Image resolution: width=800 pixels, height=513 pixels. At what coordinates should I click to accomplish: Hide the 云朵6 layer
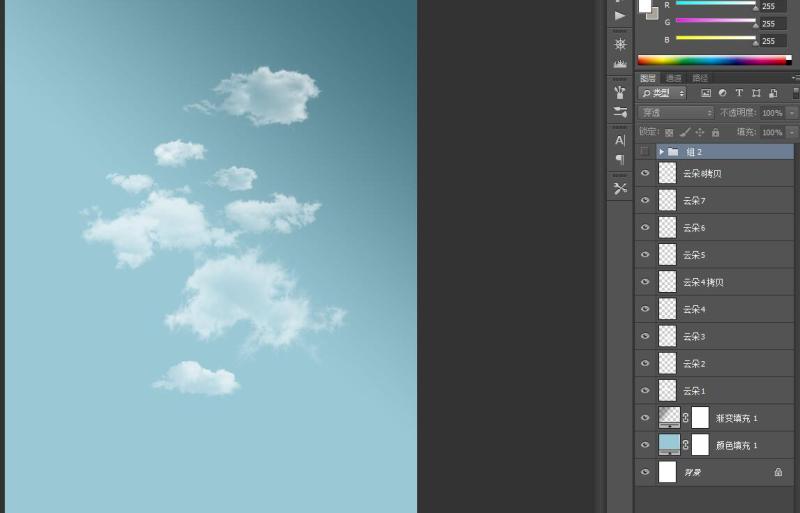(645, 227)
